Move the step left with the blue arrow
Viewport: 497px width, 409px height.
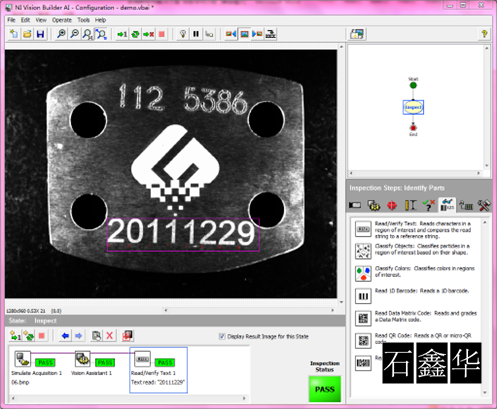65,336
